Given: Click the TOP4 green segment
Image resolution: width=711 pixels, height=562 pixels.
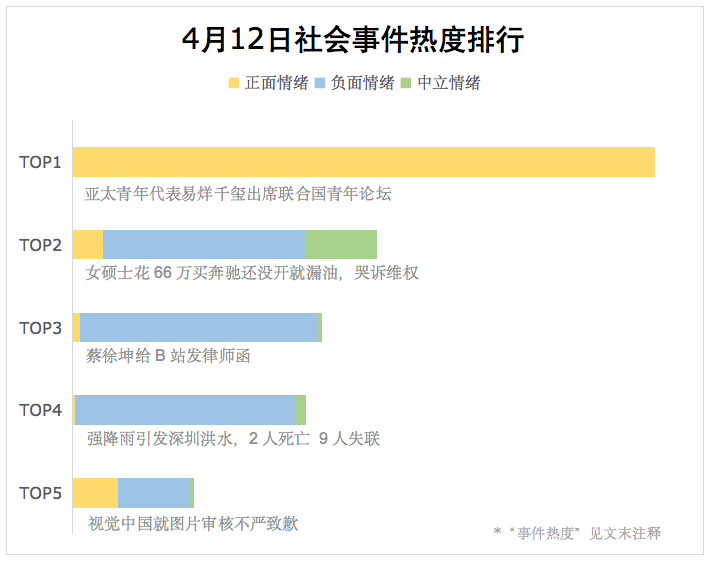Looking at the screenshot, I should click(301, 410).
